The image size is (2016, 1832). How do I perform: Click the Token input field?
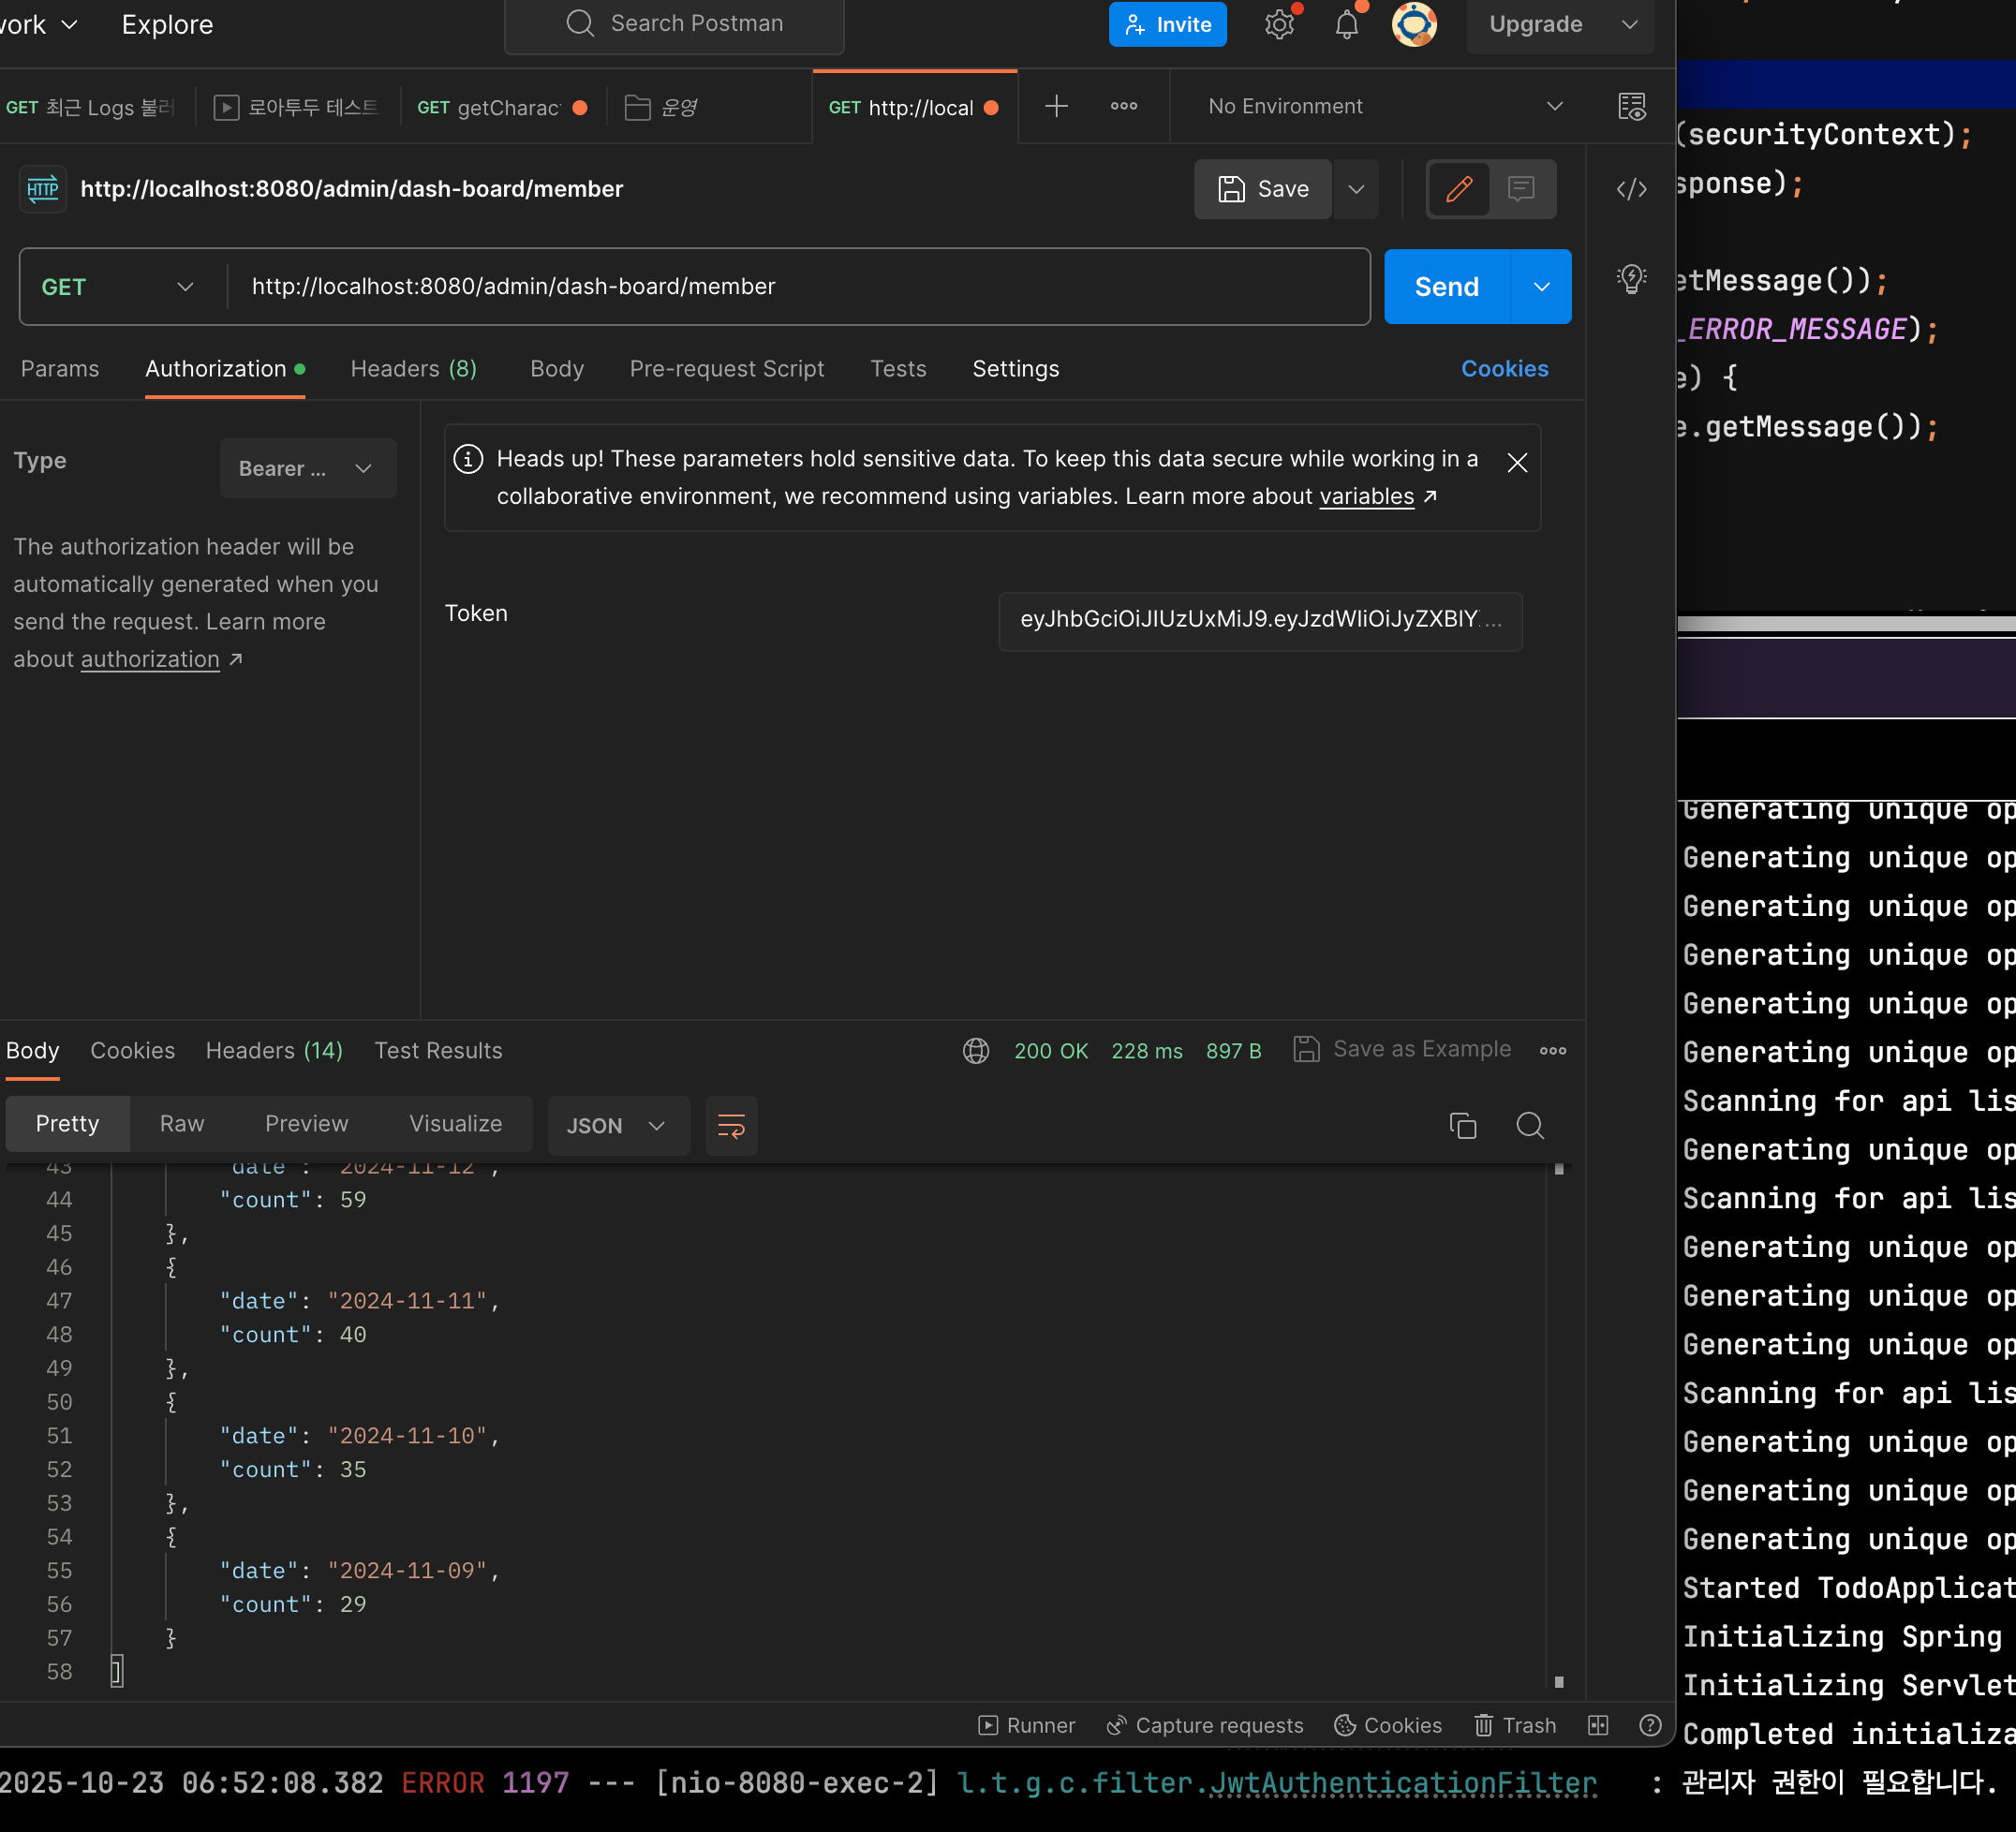[x=1259, y=620]
